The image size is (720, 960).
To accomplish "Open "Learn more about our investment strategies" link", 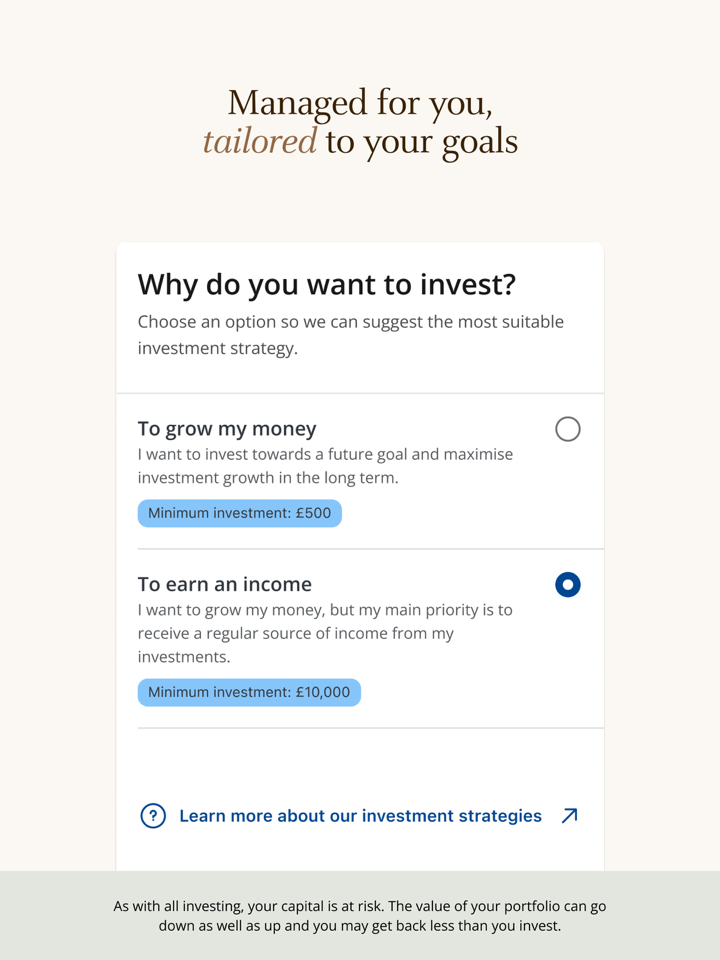I will click(360, 816).
